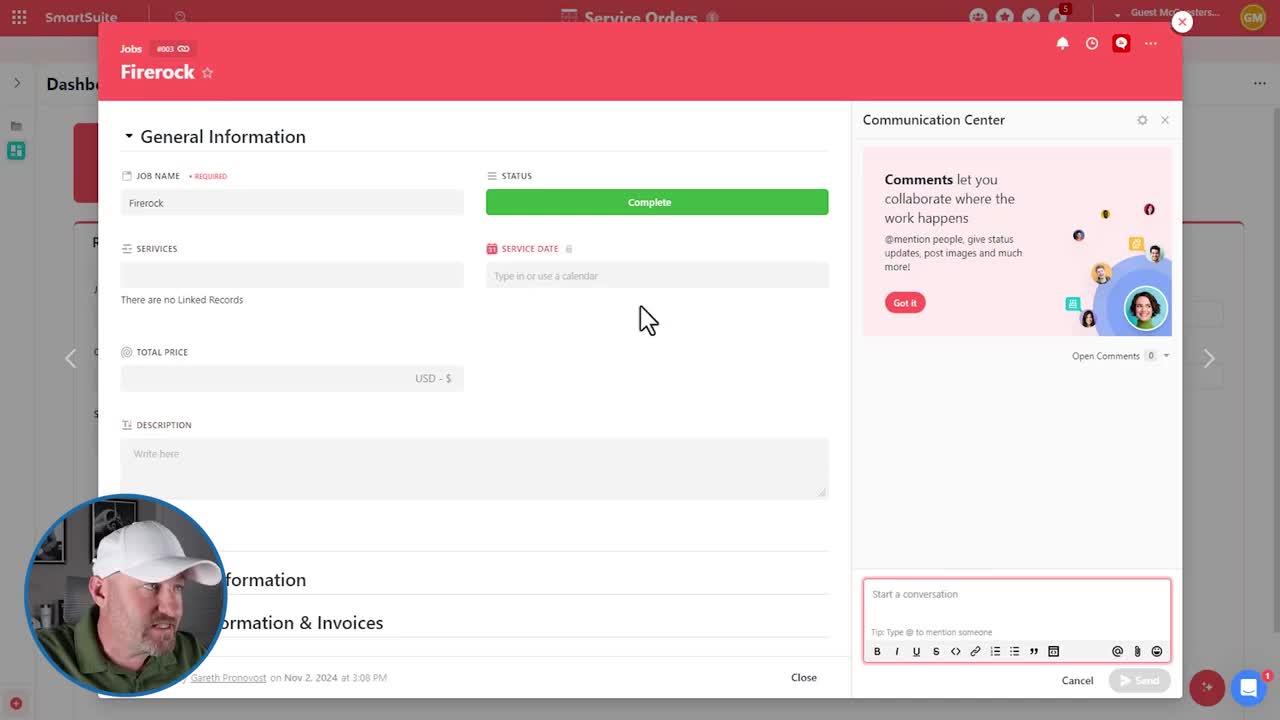
Task: Dismiss the comments tip with Got it
Action: [905, 303]
